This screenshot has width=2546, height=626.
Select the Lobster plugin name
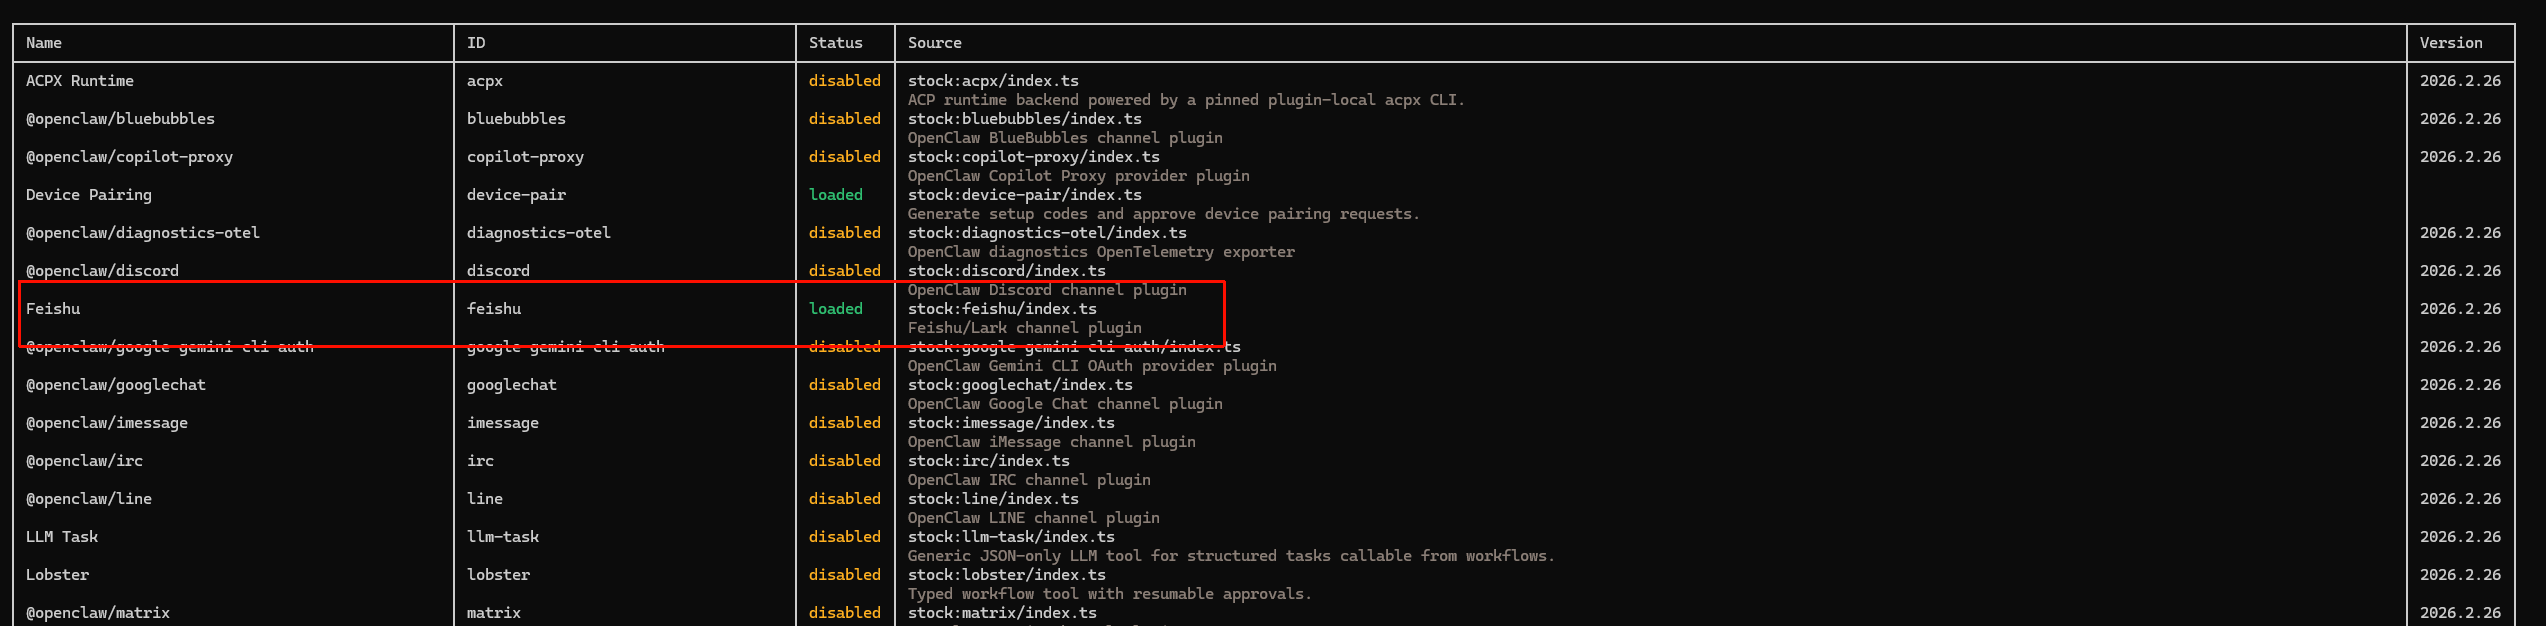click(x=57, y=575)
